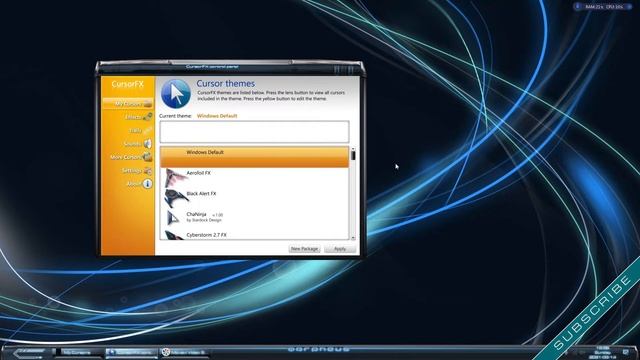Open the My Cursors section
This screenshot has height=360, width=640.
[x=128, y=104]
